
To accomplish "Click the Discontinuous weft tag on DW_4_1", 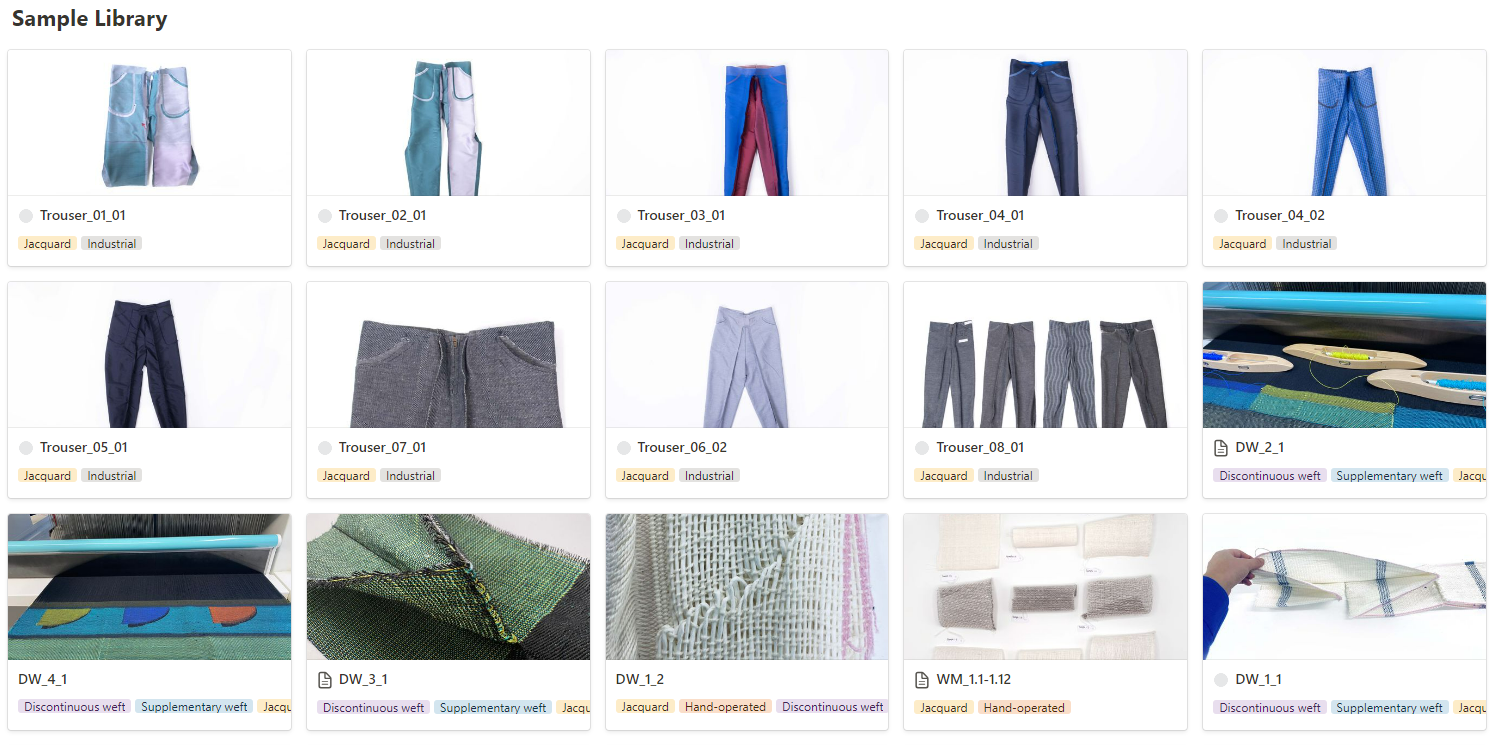I will (75, 708).
